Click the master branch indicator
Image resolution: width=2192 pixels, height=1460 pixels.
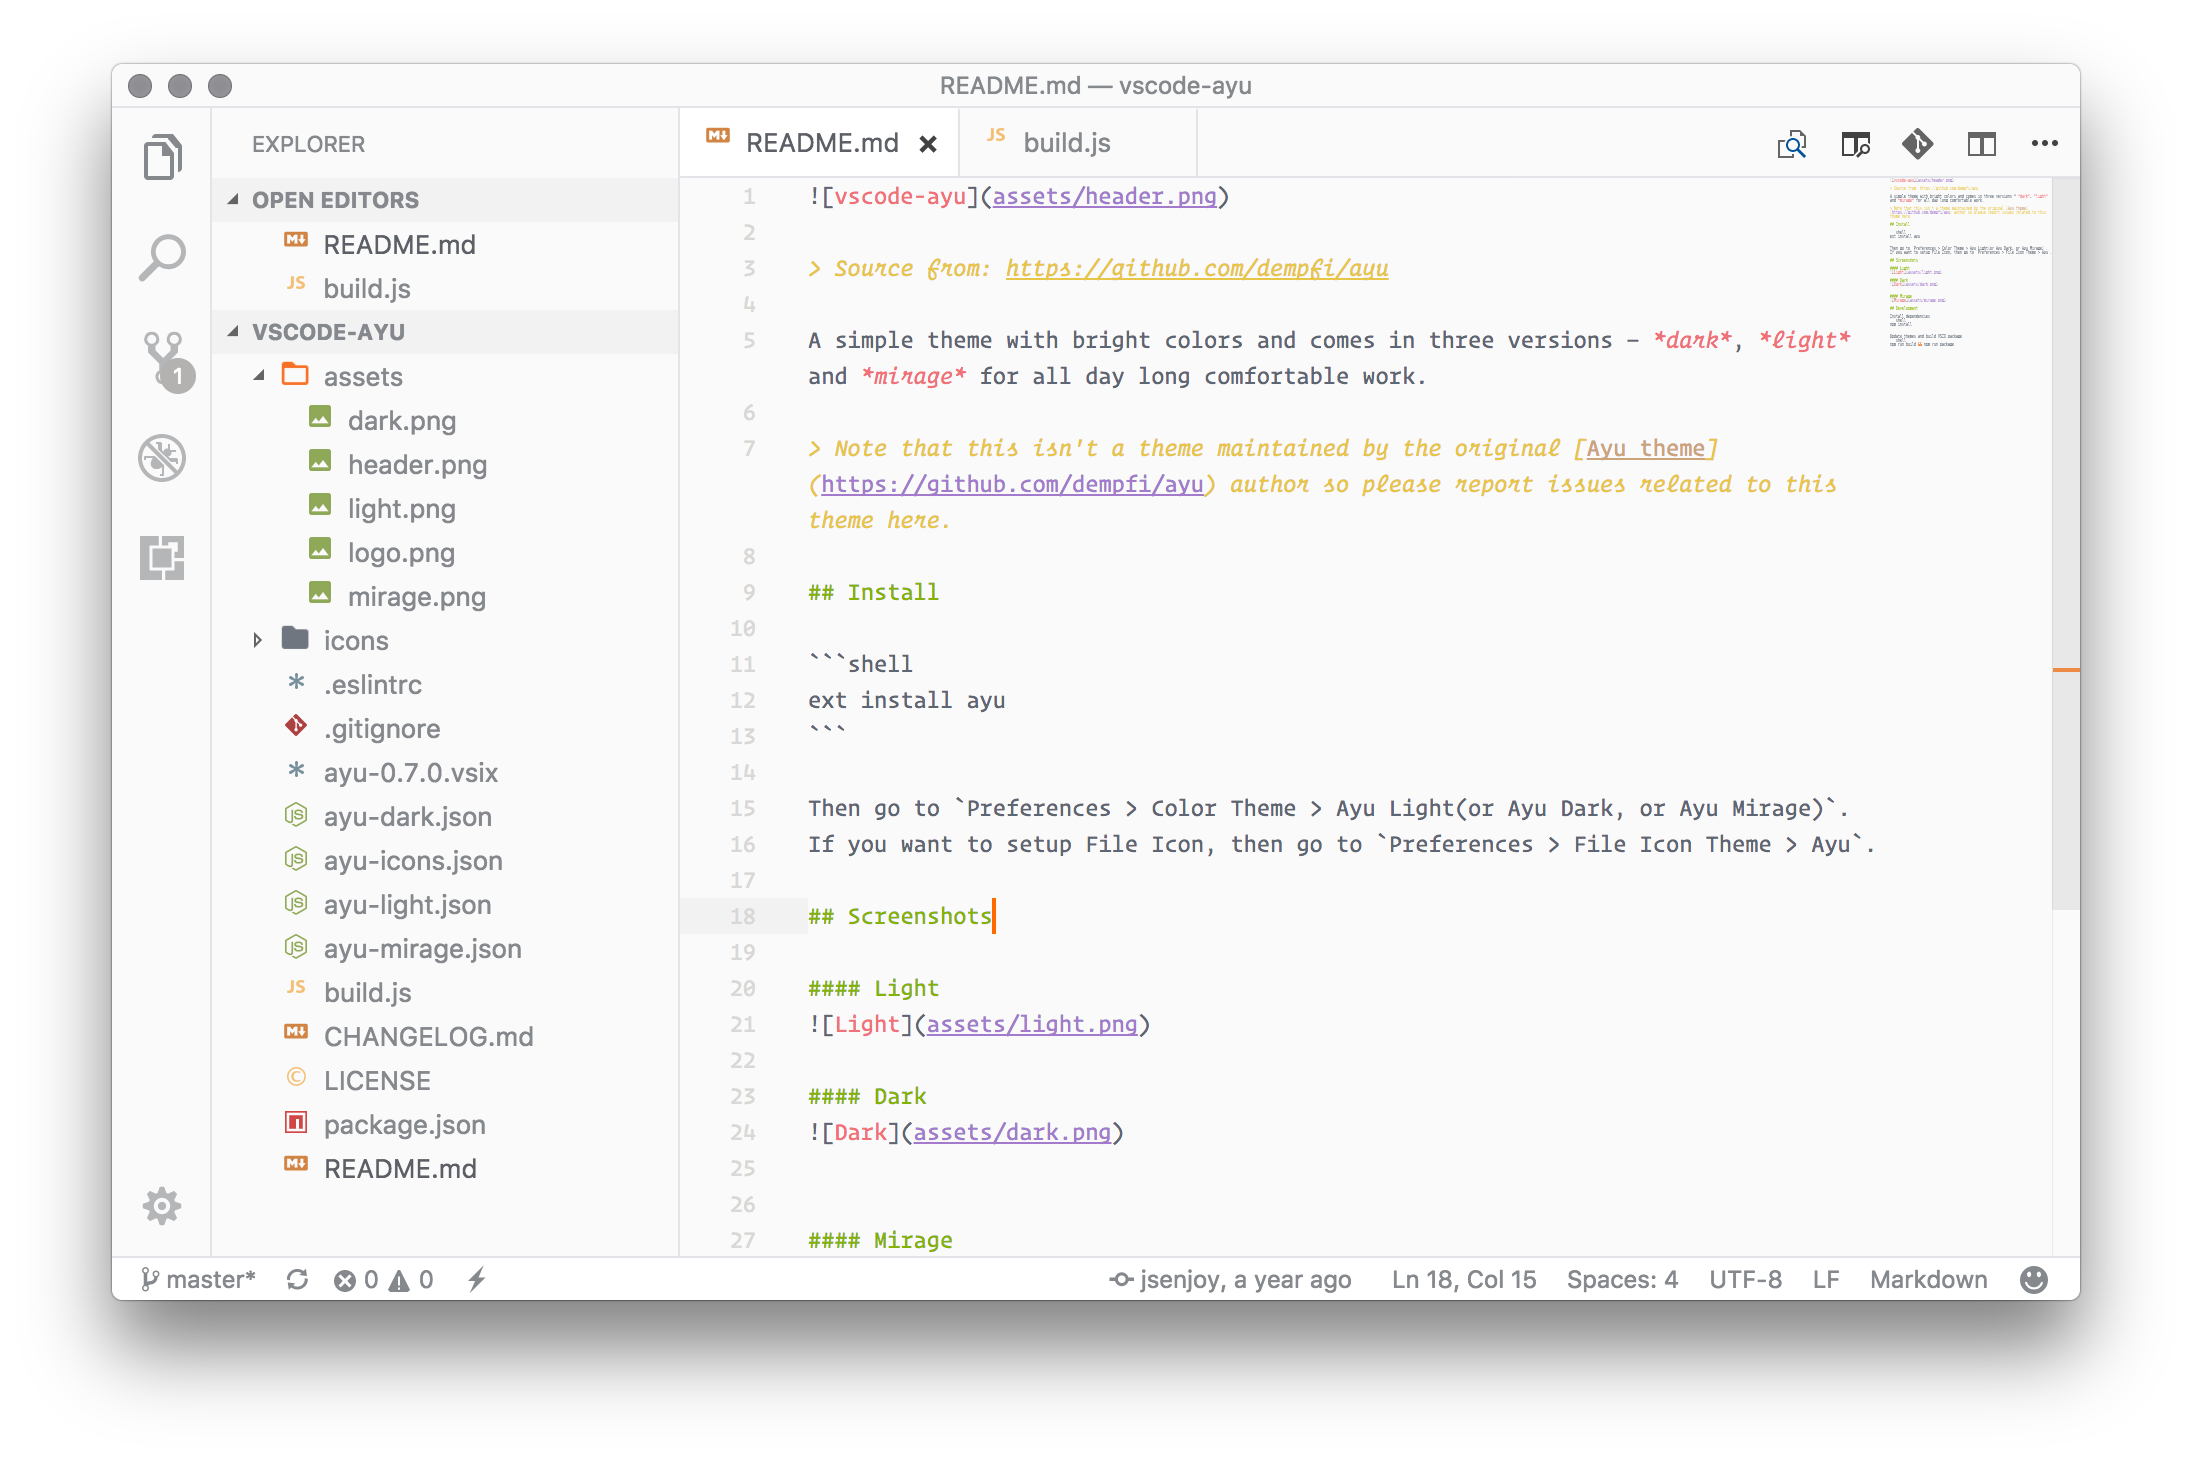[199, 1280]
